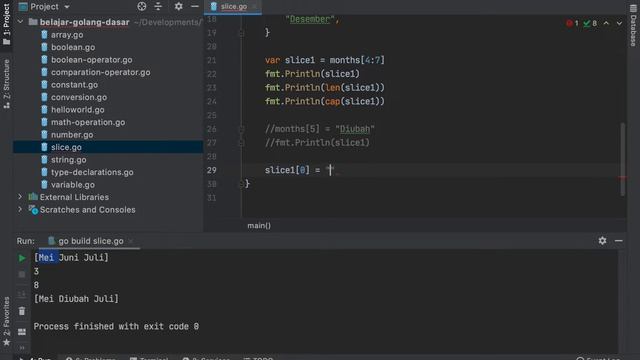Open string.go file
This screenshot has height=360, width=640.
69,160
